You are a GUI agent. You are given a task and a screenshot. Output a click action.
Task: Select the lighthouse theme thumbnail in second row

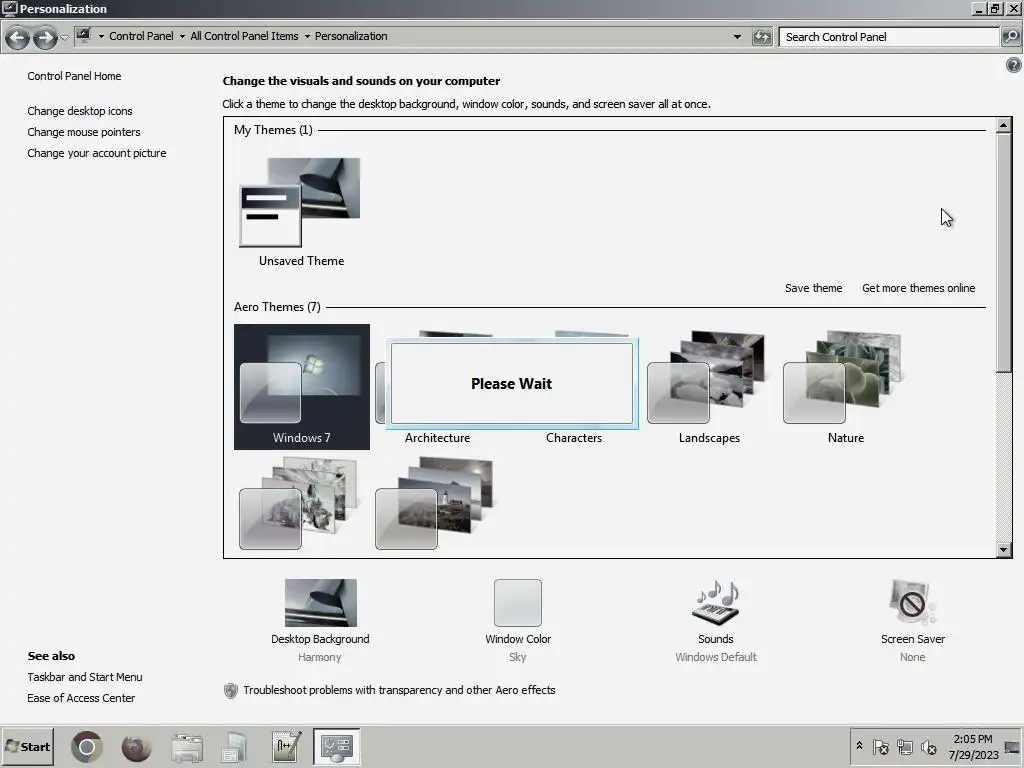coord(435,503)
